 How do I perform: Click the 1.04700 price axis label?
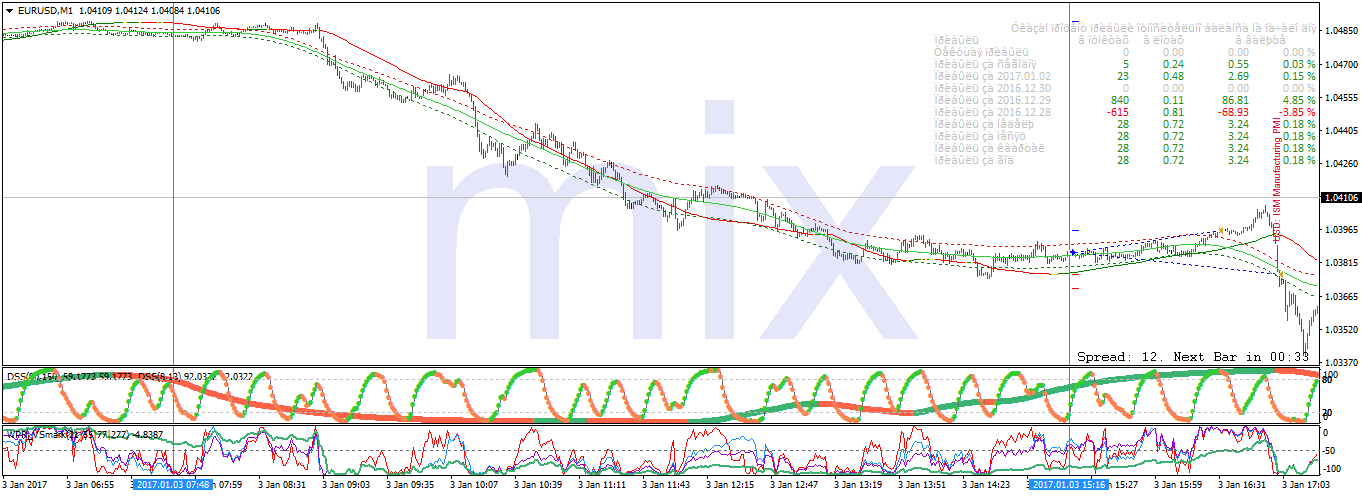[1340, 64]
